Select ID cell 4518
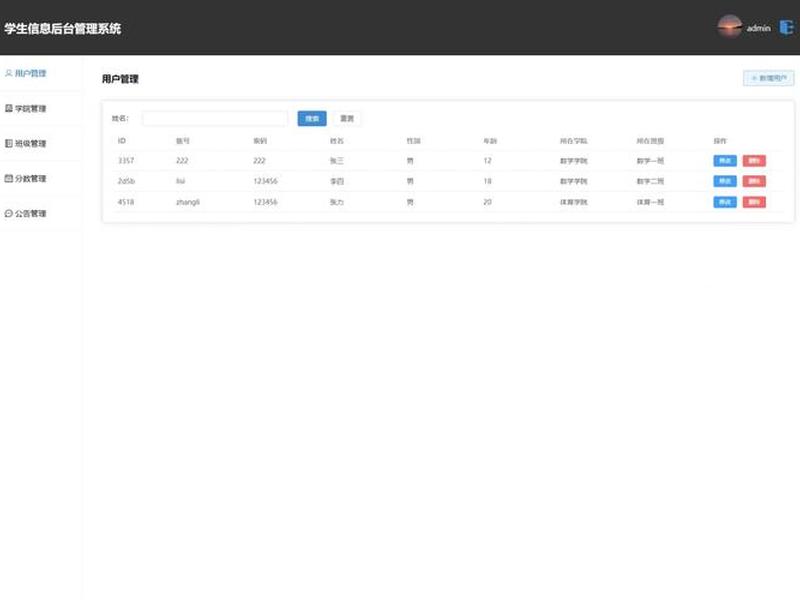Image resolution: width=800 pixels, height=600 pixels. (126, 202)
